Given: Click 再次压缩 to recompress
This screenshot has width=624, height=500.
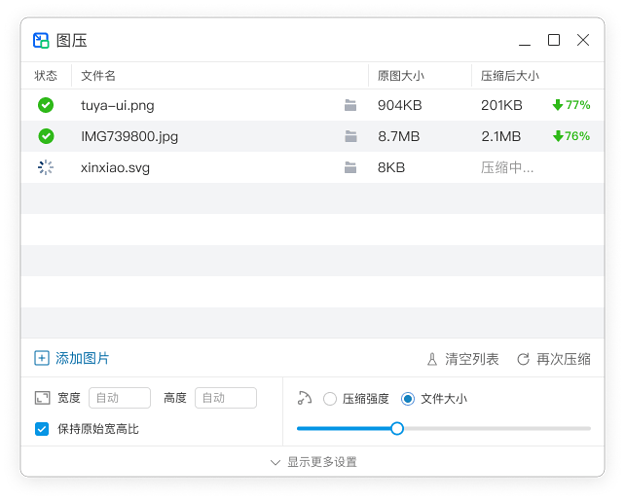Looking at the screenshot, I should point(553,359).
